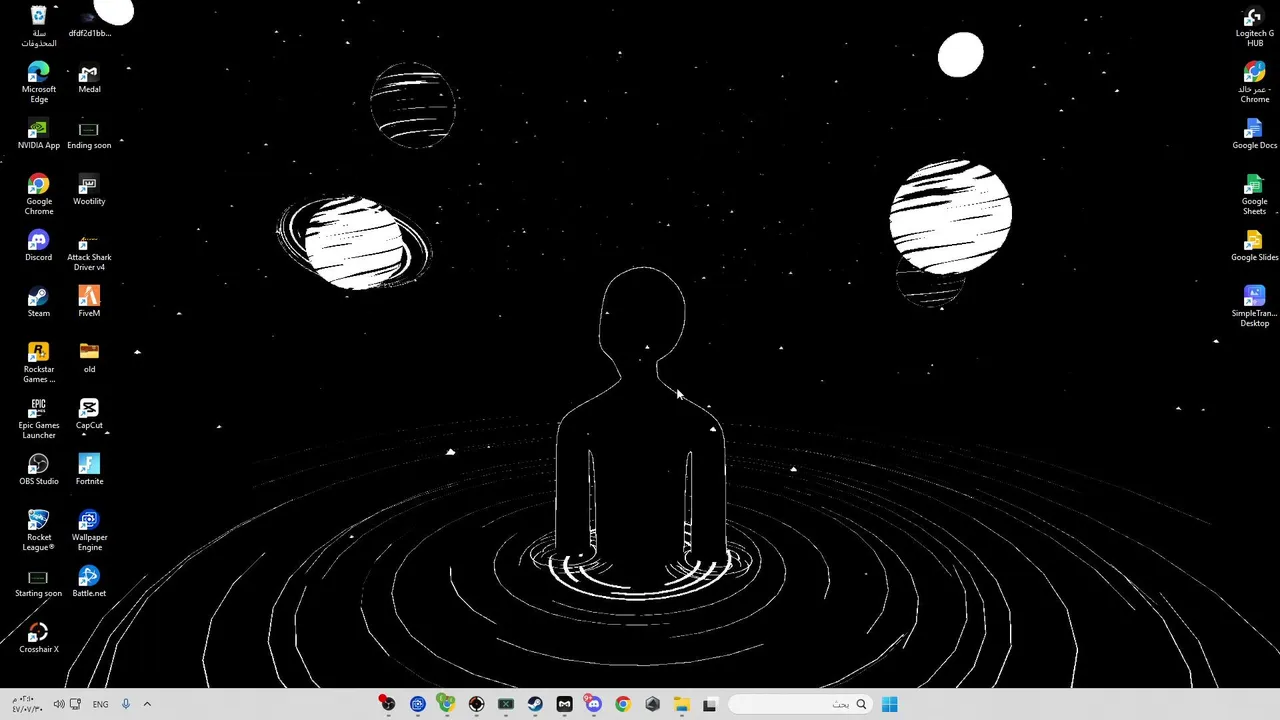This screenshot has height=720, width=1280.
Task: Open the dfdf2d1bb file on desktop
Action: tap(89, 22)
